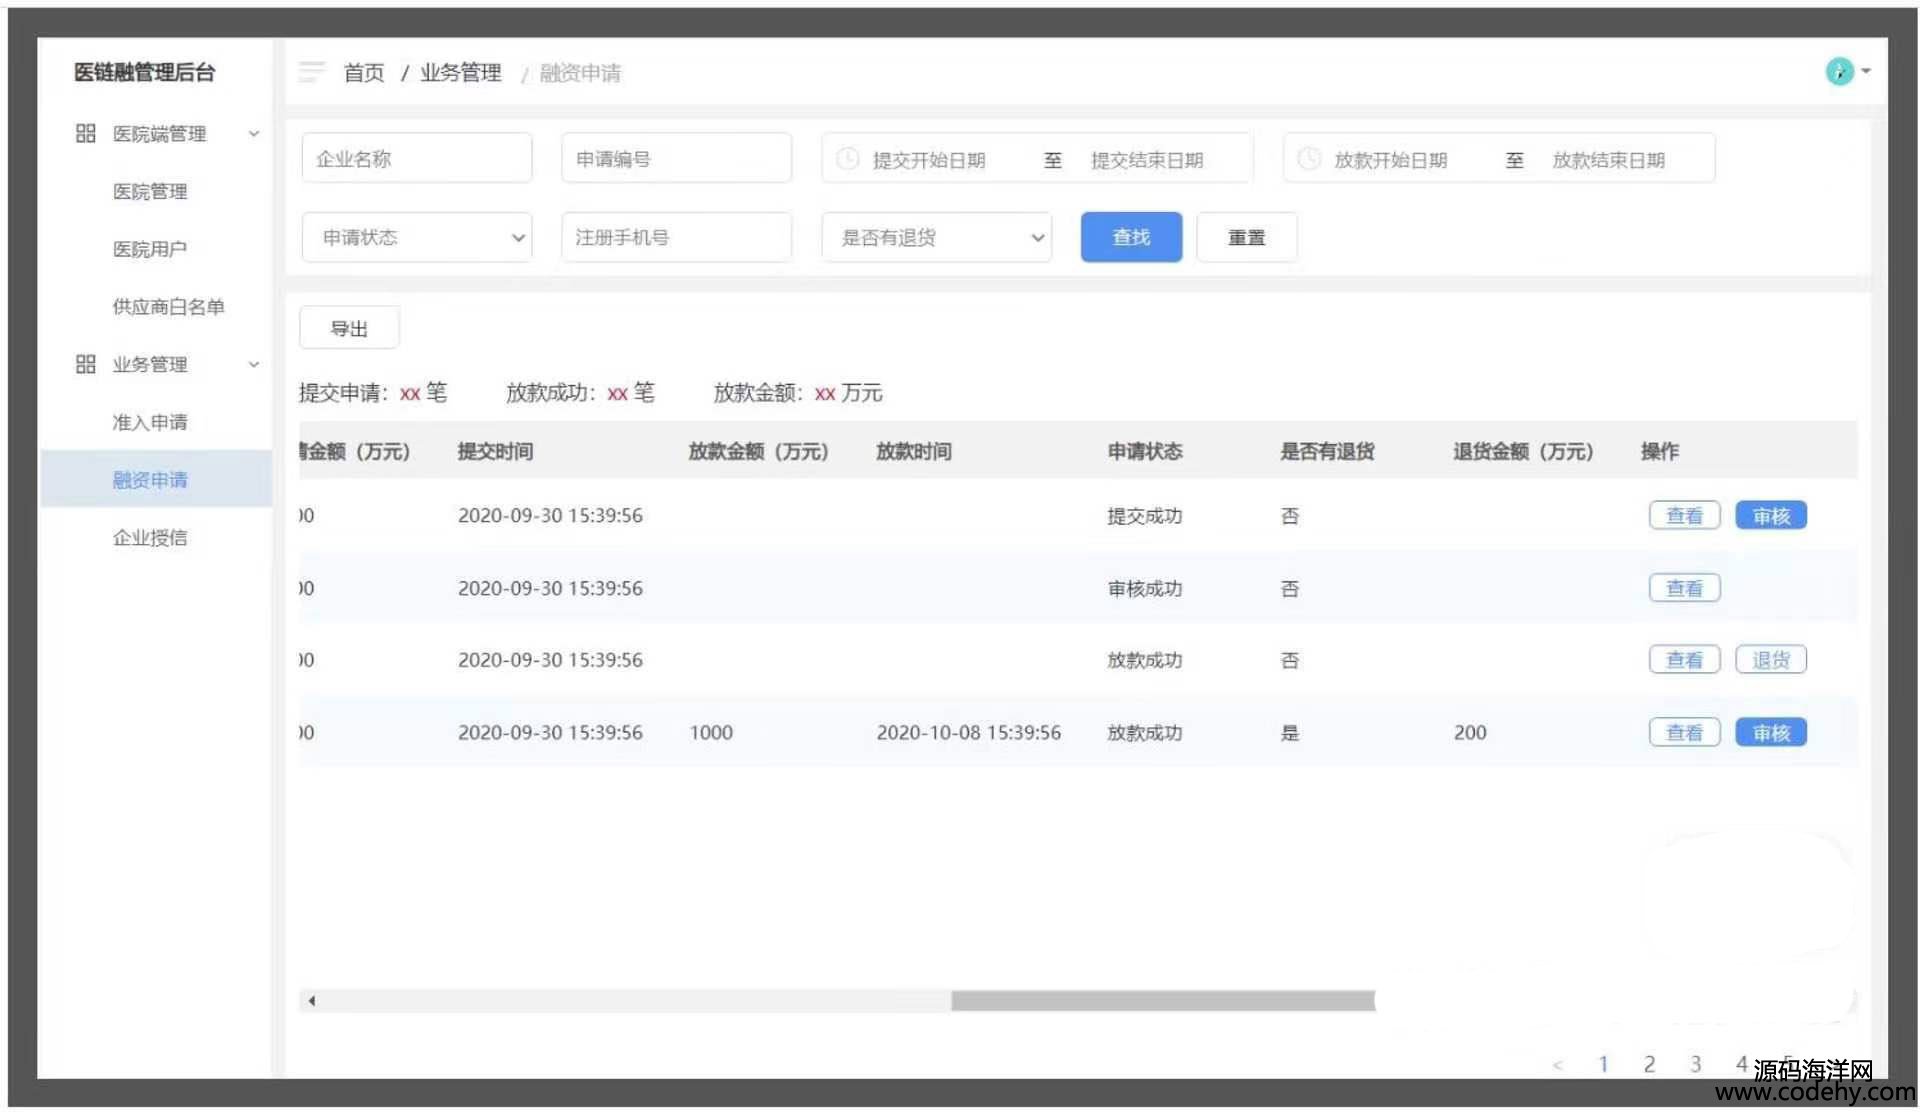1920x1112 pixels.
Task: Click the 审核成功 status cell
Action: pos(1145,589)
